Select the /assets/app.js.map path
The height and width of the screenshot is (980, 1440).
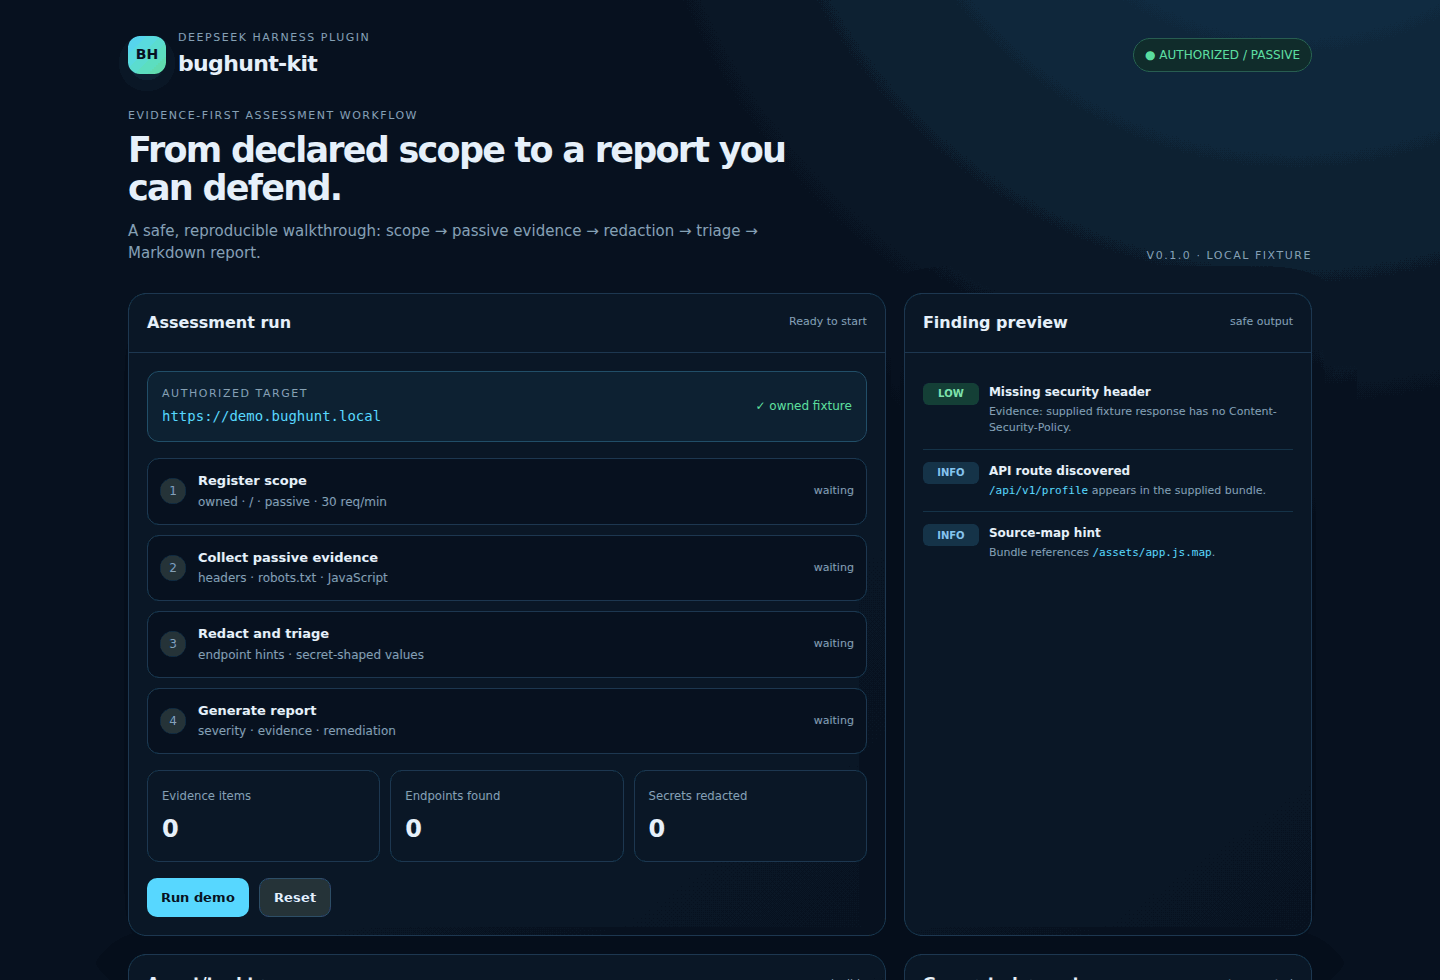pos(1152,552)
